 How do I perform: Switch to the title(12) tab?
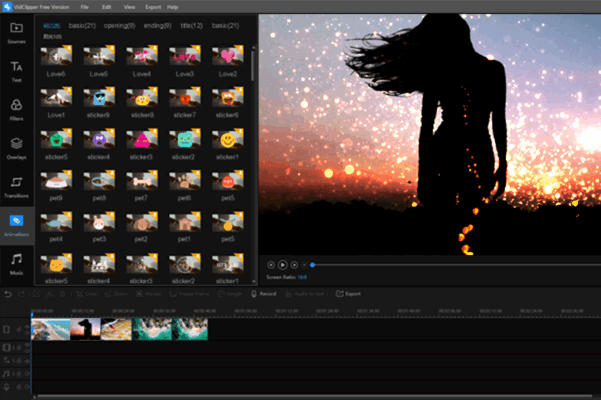click(x=191, y=26)
